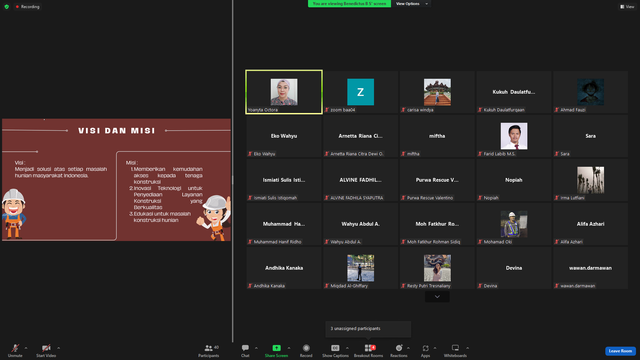This screenshot has height=360, width=640.
Task: Click the Recording indicator
Action: tap(27, 7)
